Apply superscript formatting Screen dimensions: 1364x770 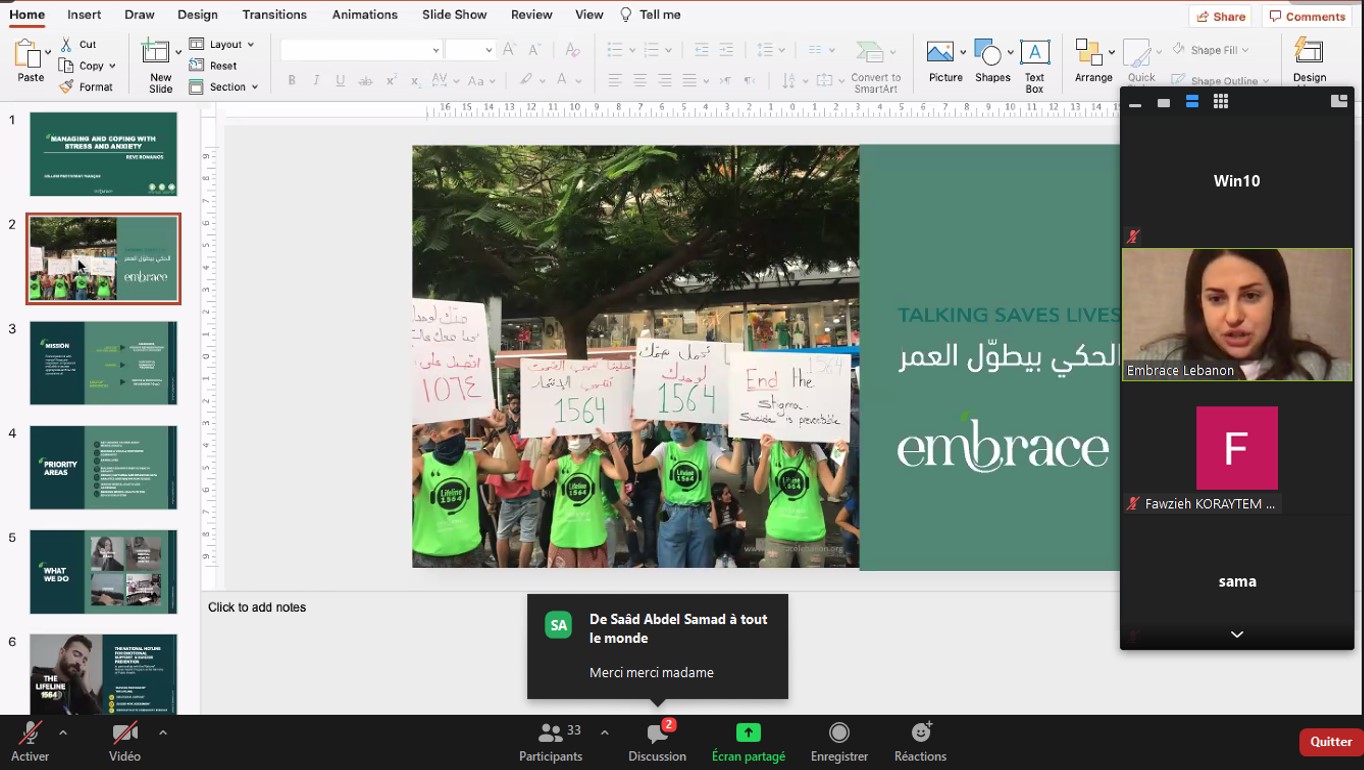pyautogui.click(x=391, y=81)
